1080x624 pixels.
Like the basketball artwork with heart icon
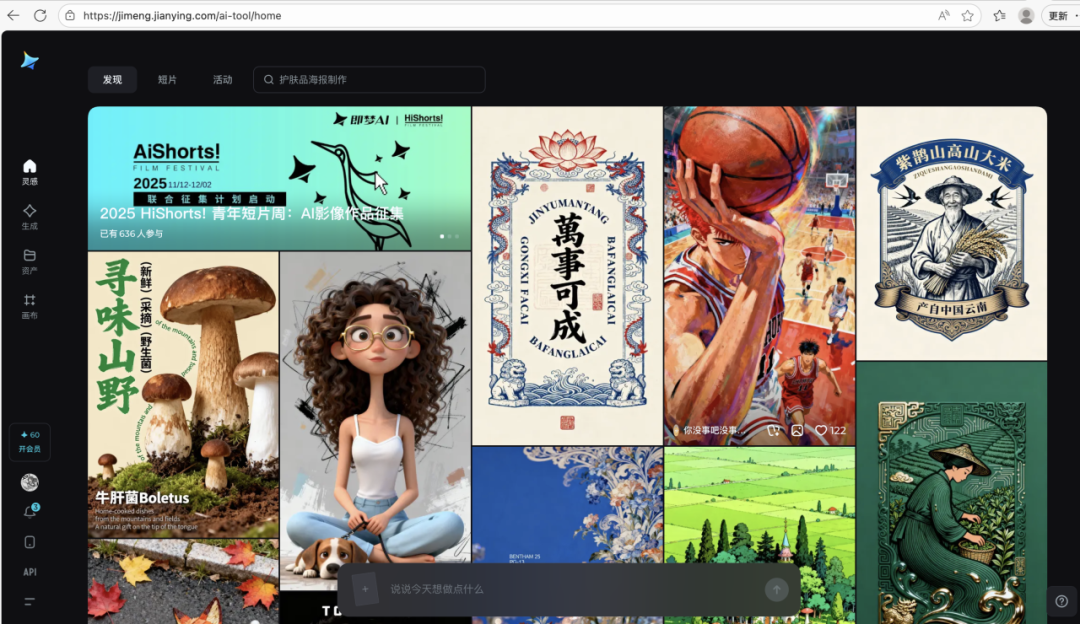coord(821,430)
